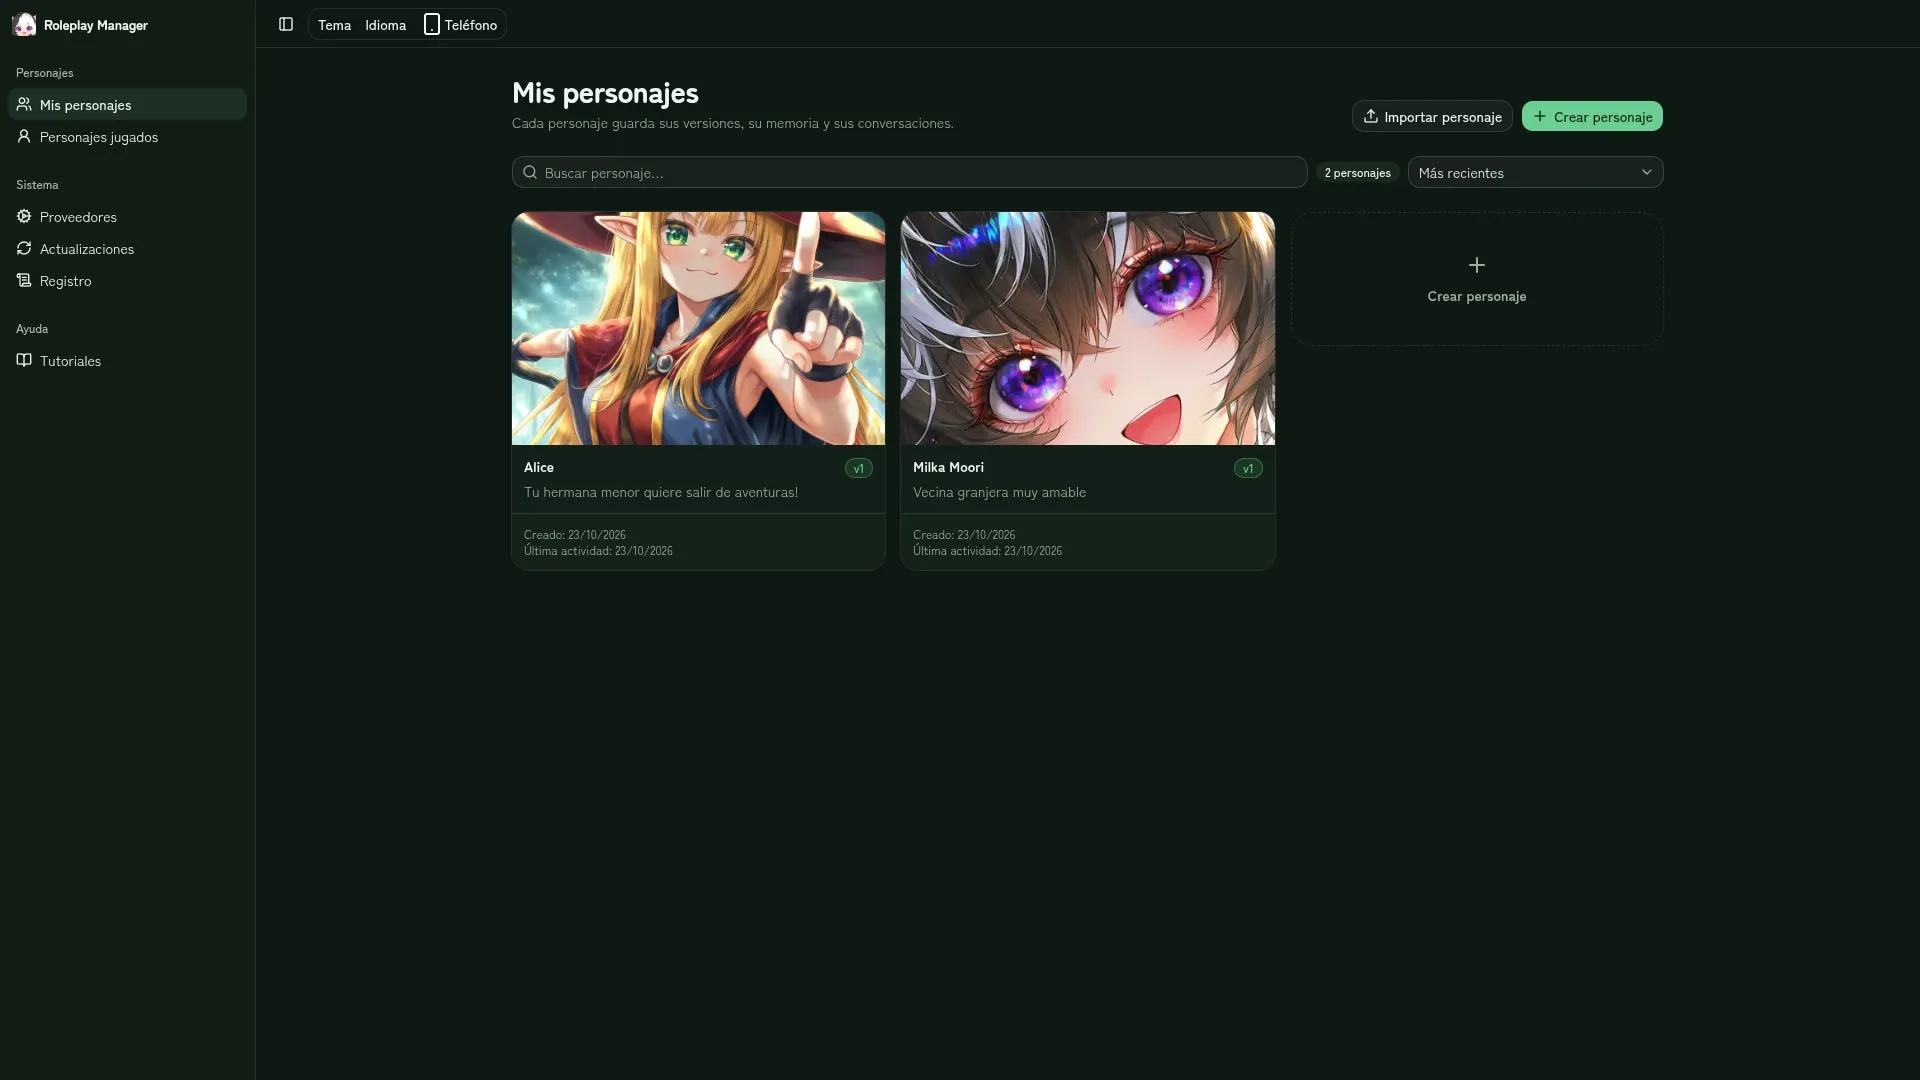
Task: Click 'Tu hermana menor quiere salir de aventuras!'
Action: pyautogui.click(x=661, y=492)
